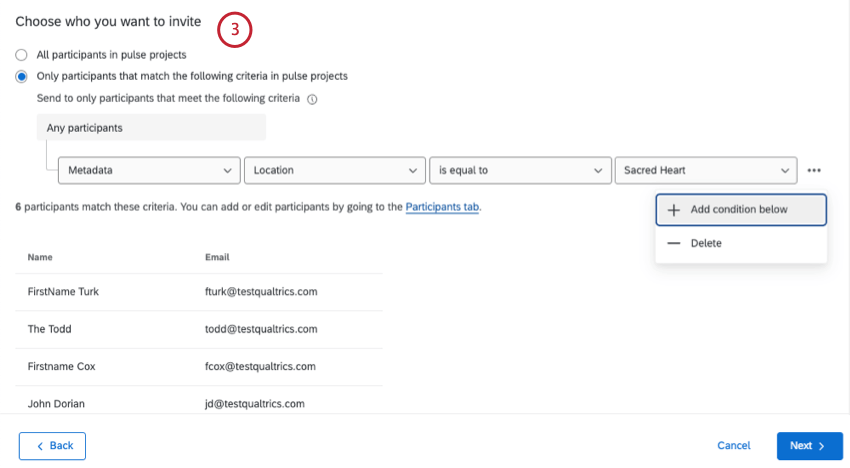Click the step 3 circled number marker
Image resolution: width=850 pixels, height=468 pixels.
234,30
